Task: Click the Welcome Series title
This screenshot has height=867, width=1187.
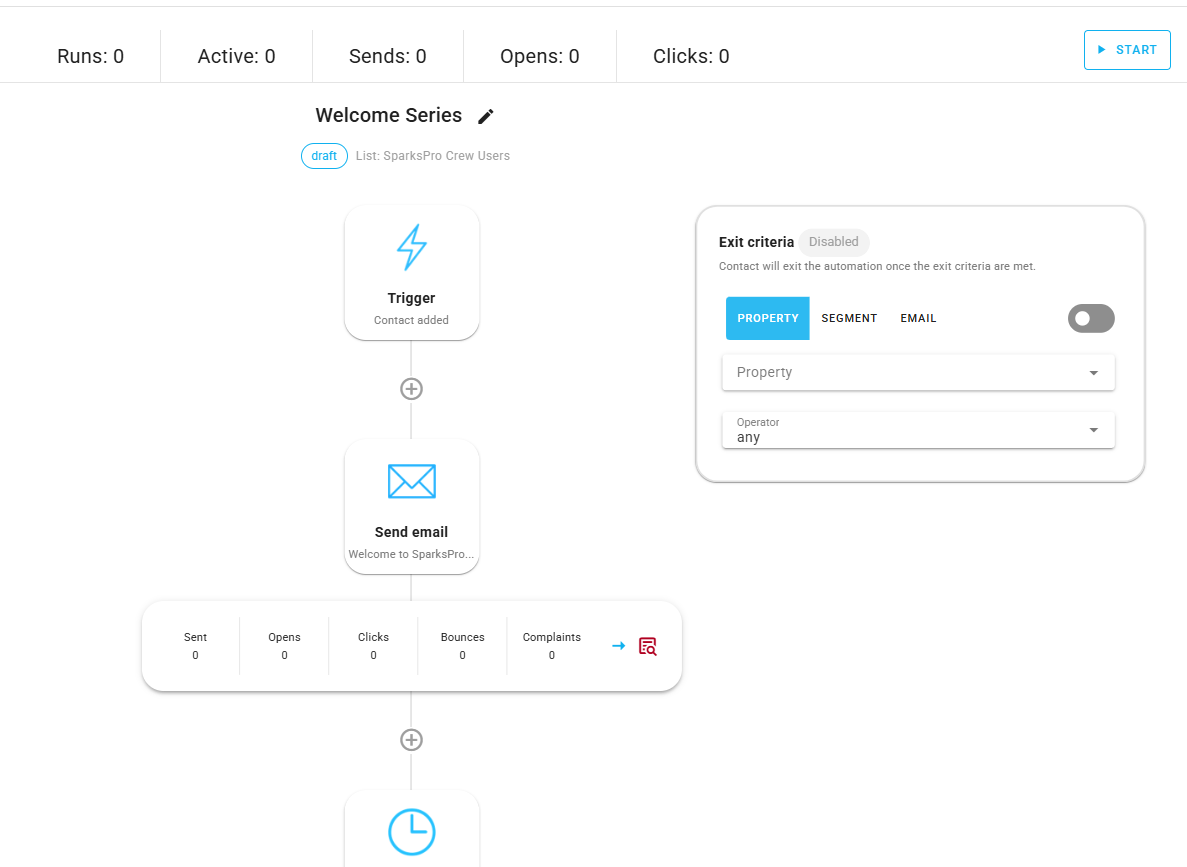Action: tap(388, 115)
